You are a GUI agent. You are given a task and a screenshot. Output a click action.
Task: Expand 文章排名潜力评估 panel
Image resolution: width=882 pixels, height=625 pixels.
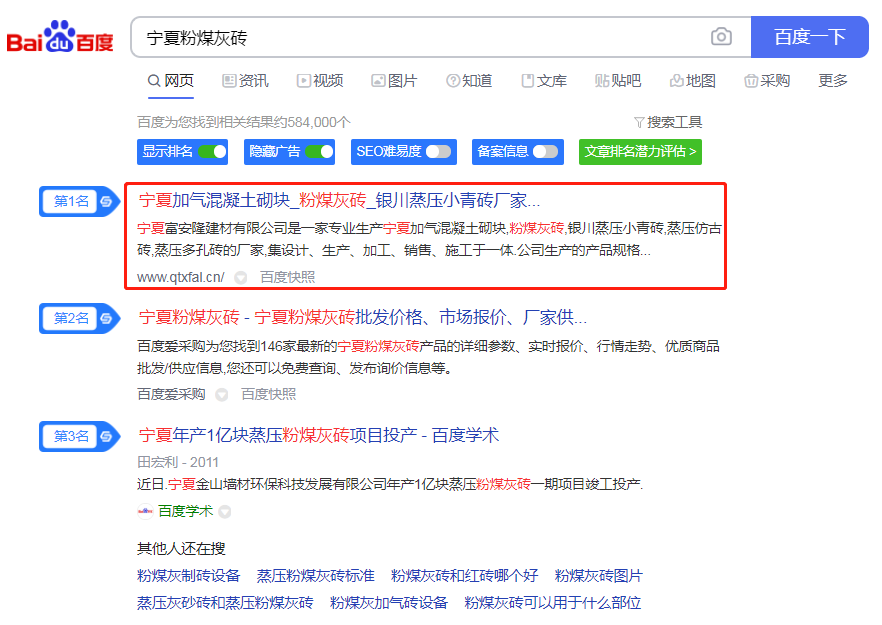click(640, 152)
